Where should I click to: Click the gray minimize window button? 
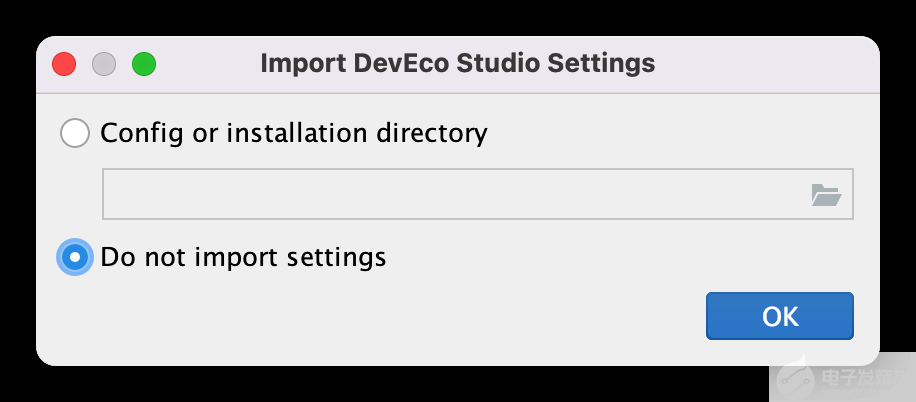104,64
